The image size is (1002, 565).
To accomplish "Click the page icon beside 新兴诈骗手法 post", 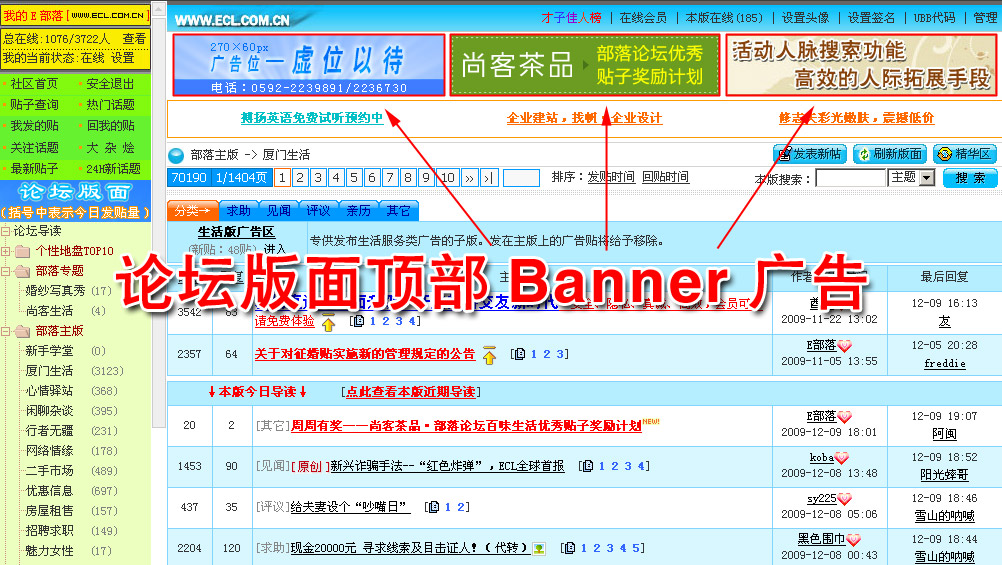I will [x=587, y=467].
